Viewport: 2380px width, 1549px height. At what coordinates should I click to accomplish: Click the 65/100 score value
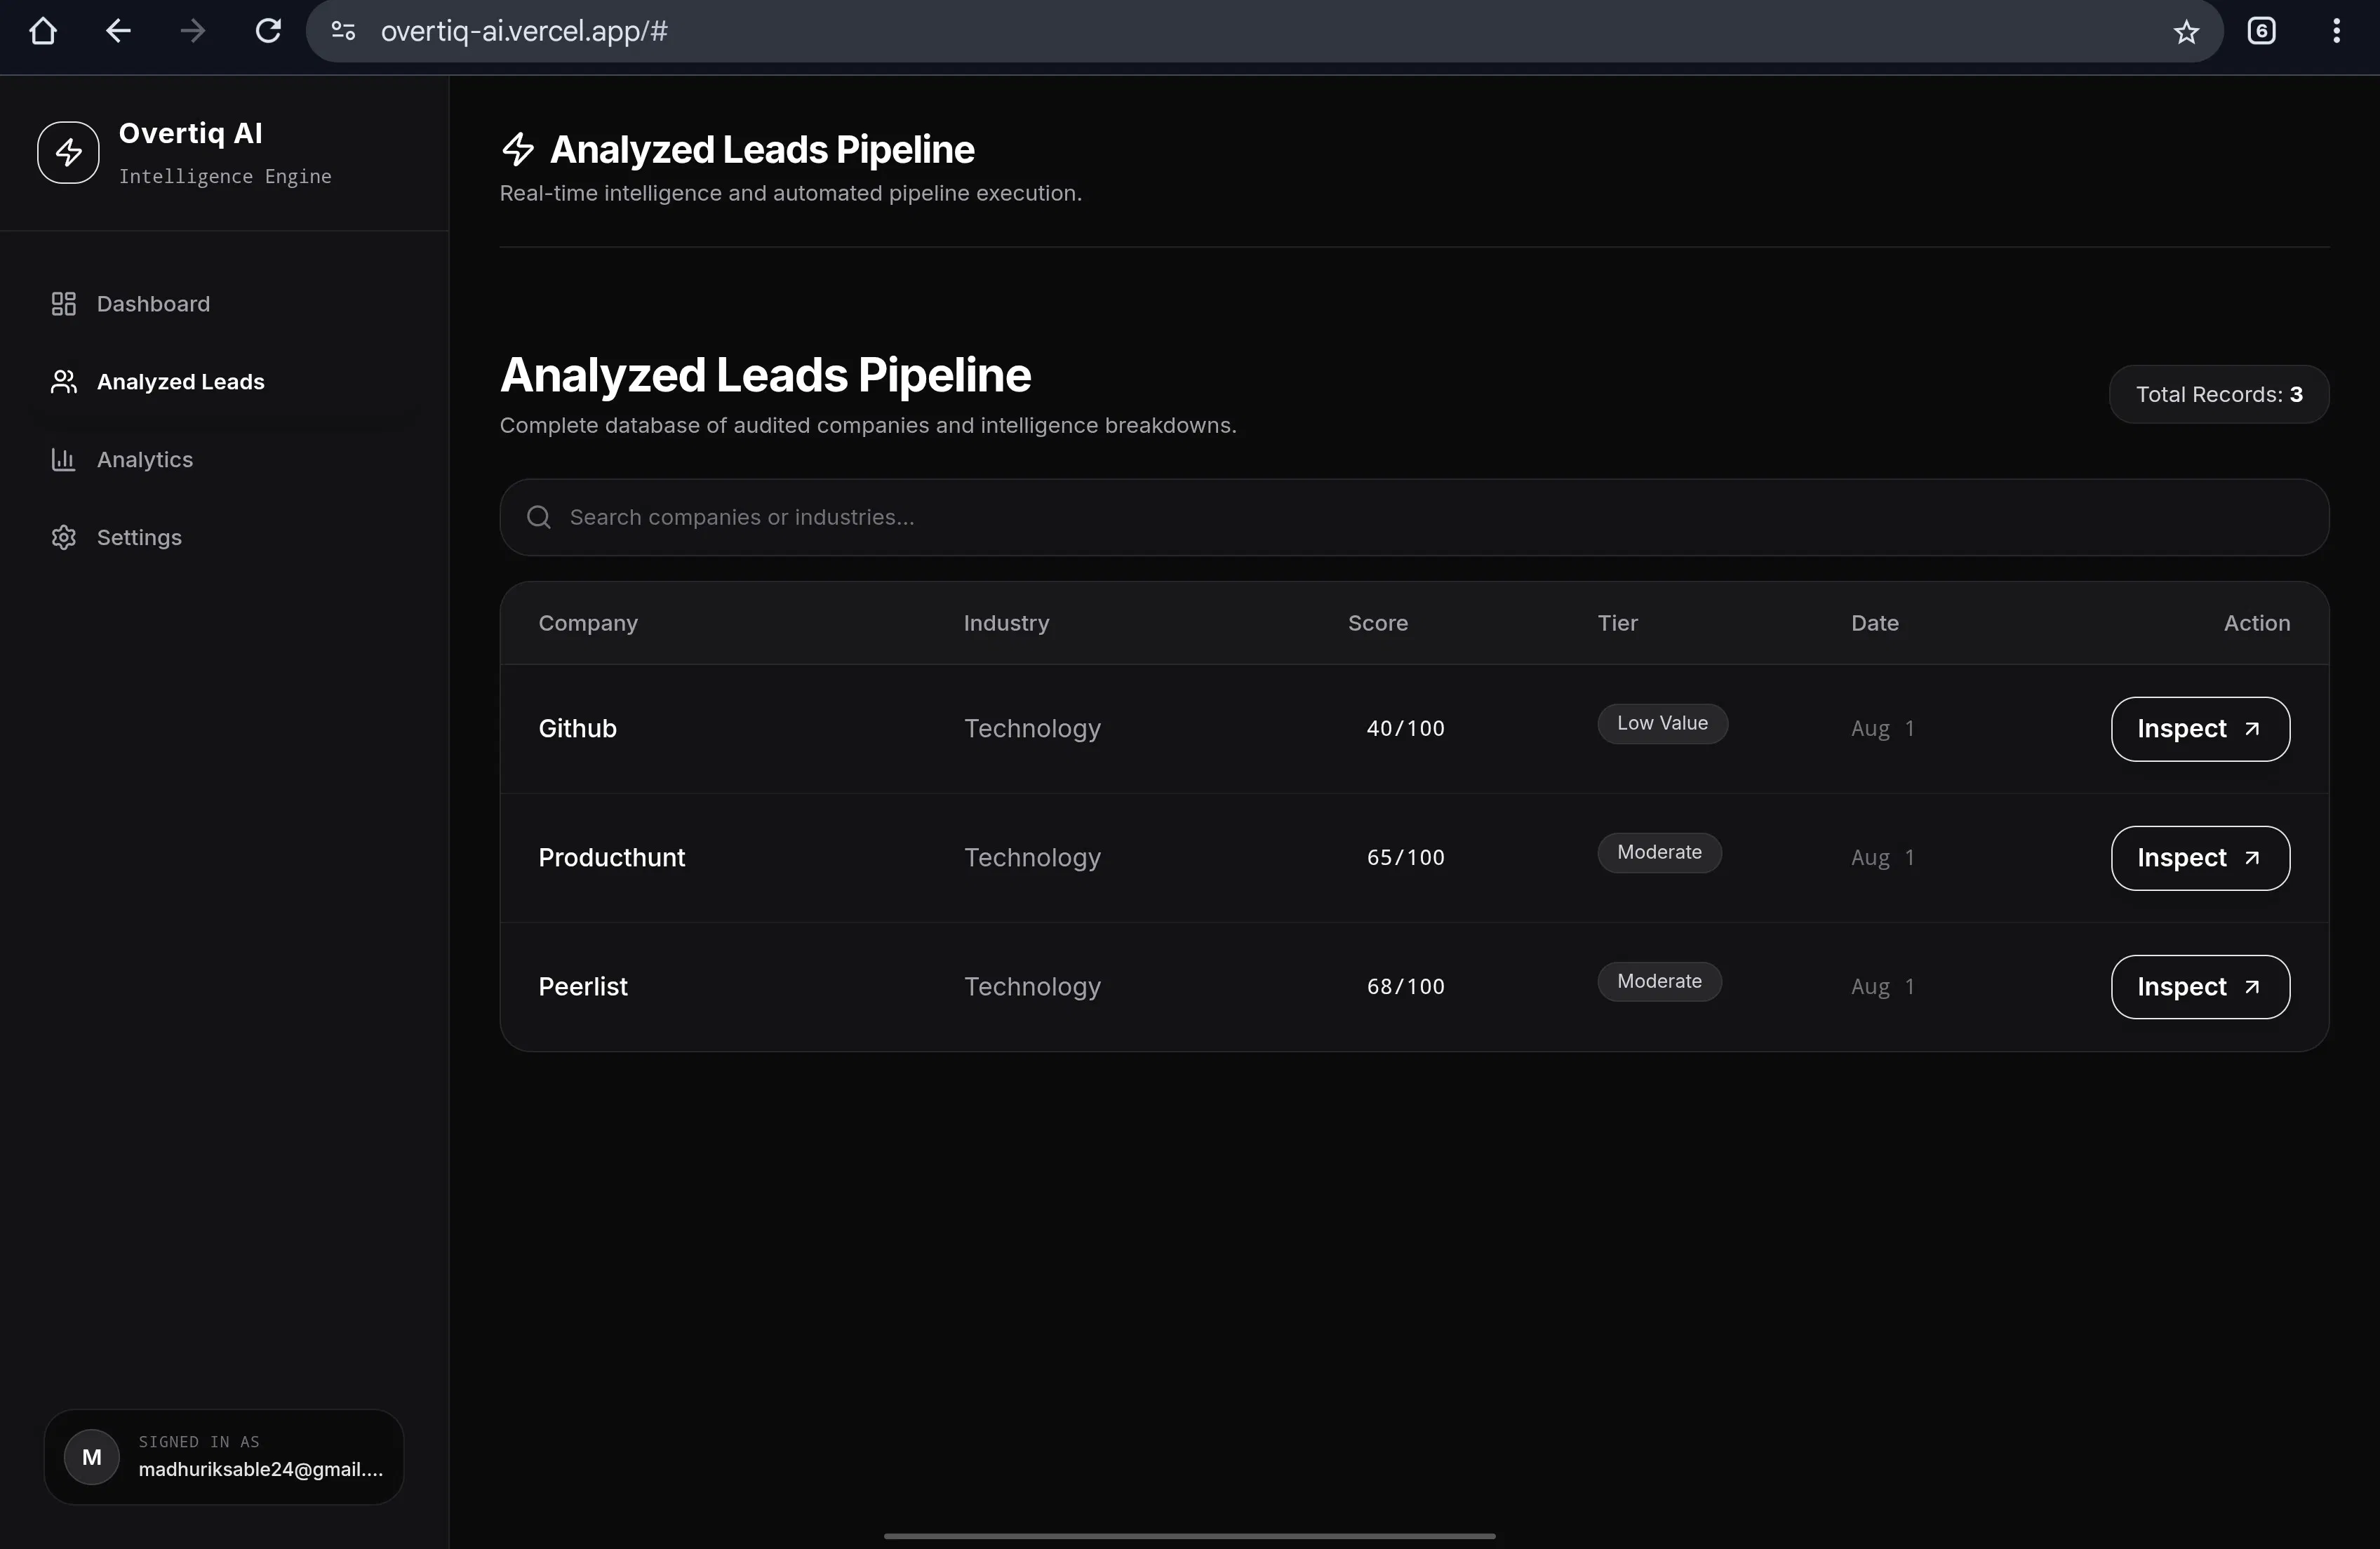1405,858
